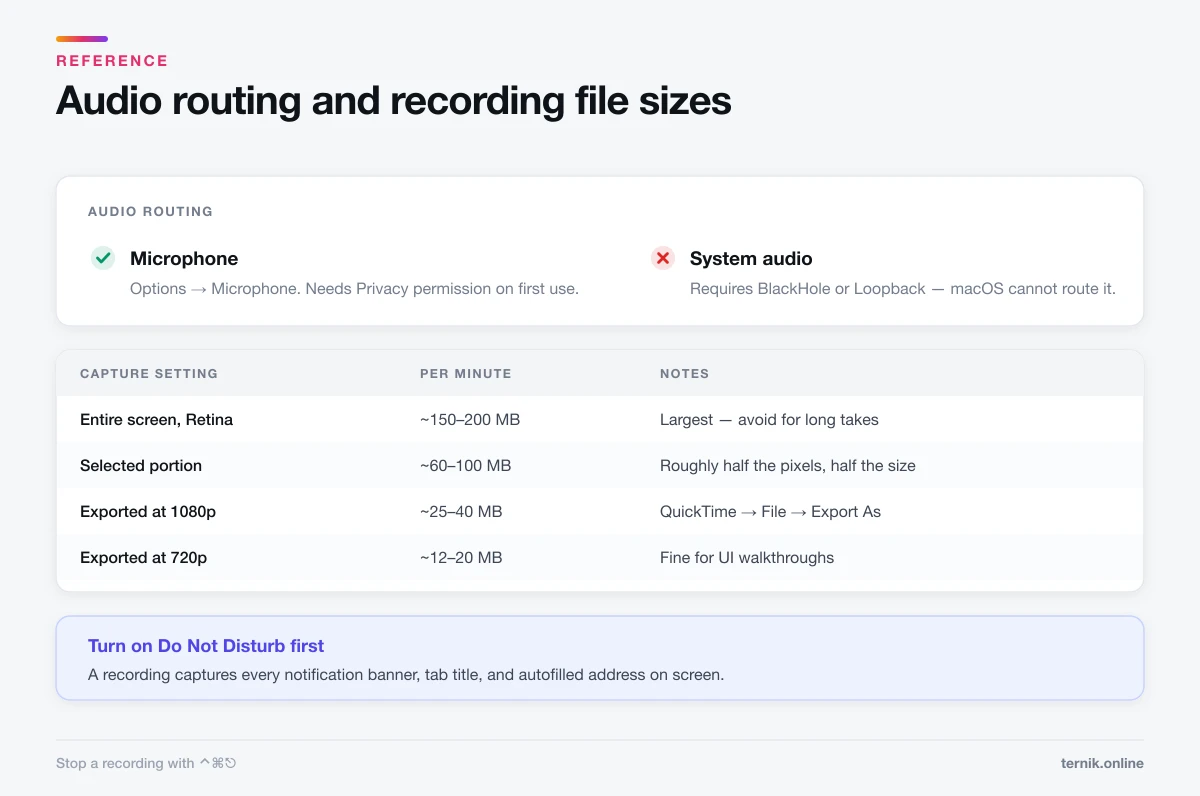Select the 'Selected portion' row label
The width and height of the screenshot is (1200, 796).
(141, 466)
